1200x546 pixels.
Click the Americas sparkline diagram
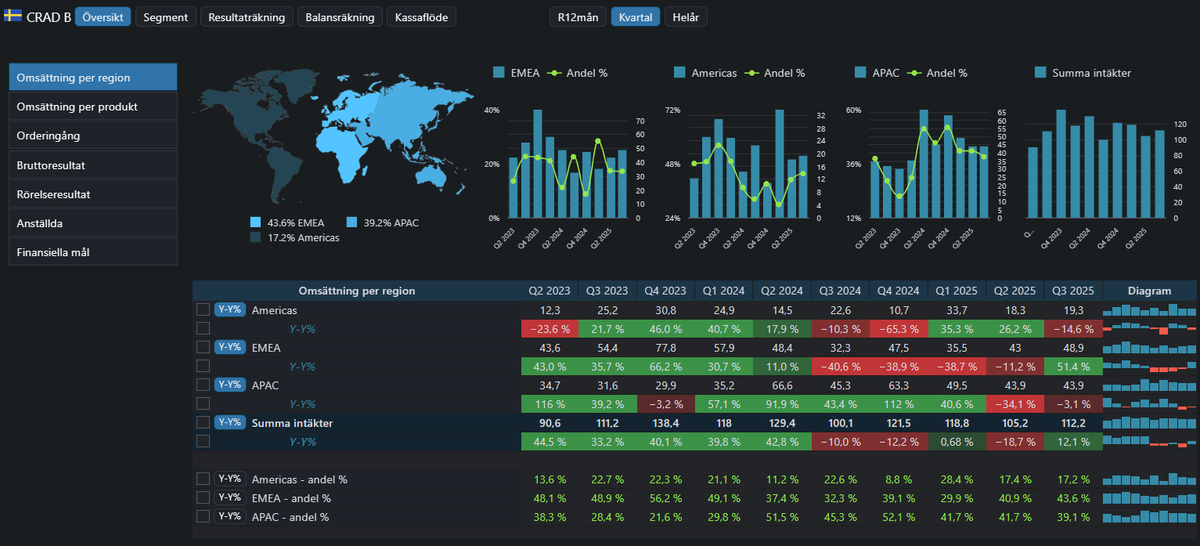[1149, 310]
